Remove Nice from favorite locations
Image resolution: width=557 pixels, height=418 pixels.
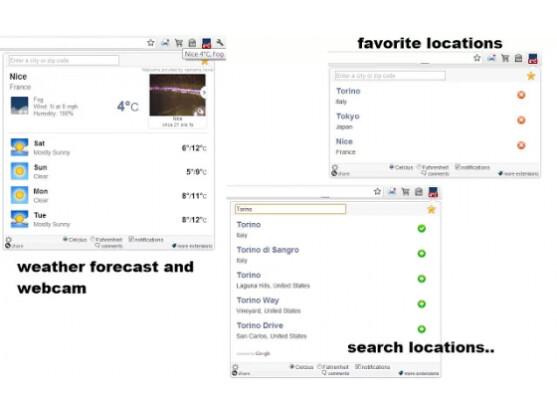[x=521, y=145]
